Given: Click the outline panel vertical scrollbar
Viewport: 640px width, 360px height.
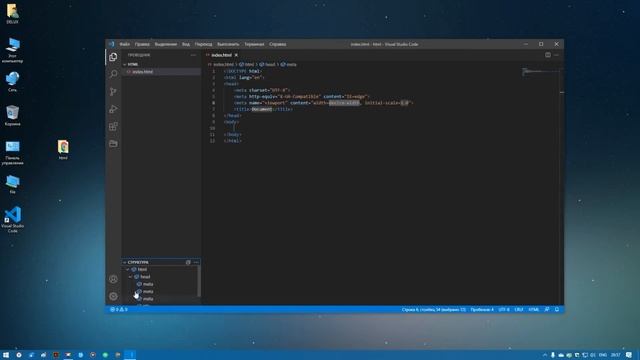Looking at the screenshot, I should [199, 281].
